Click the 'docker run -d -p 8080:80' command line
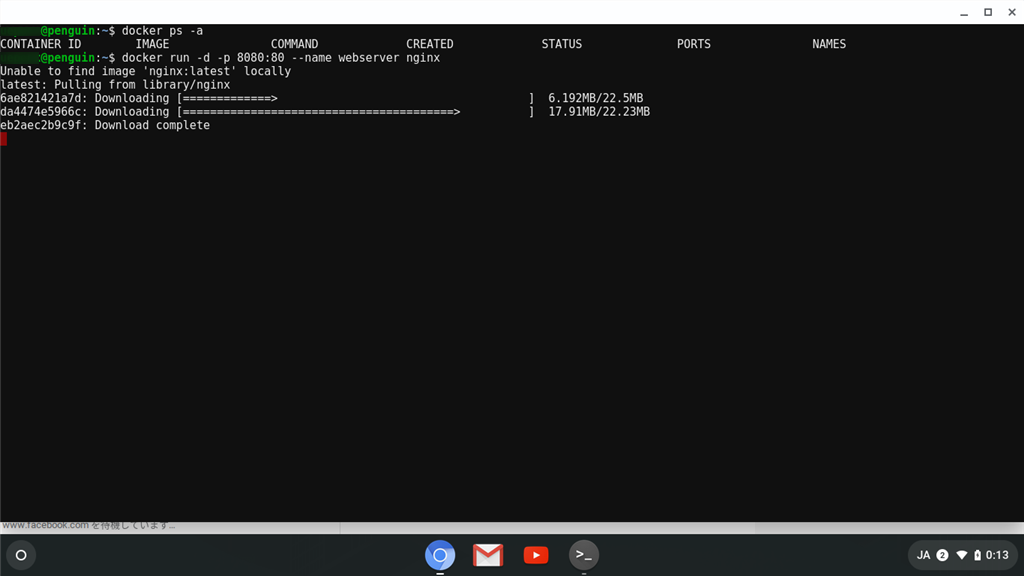The height and width of the screenshot is (576, 1024). click(281, 57)
